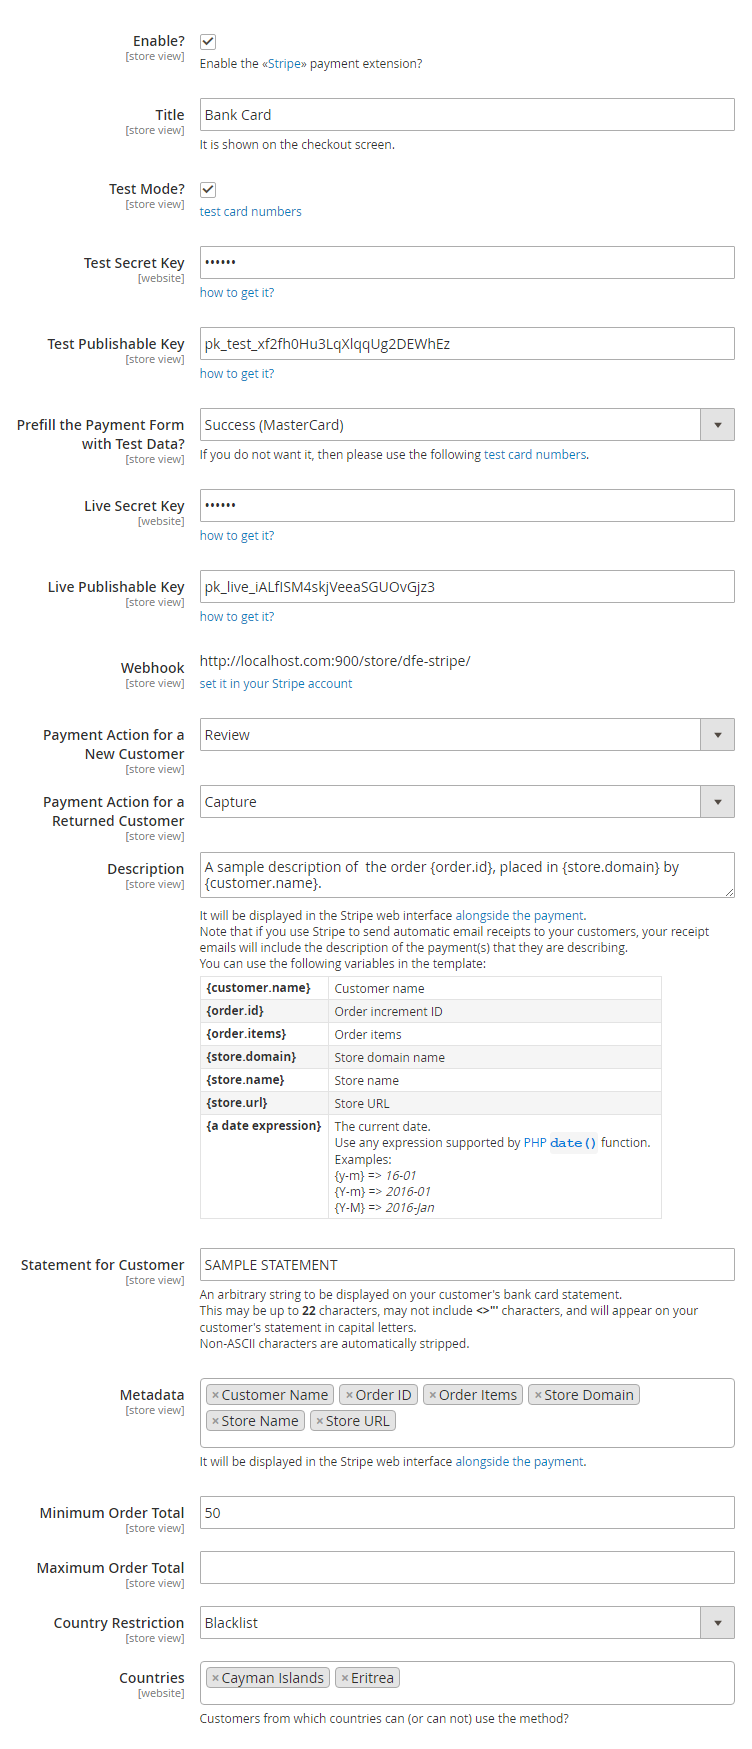Click the Statement for Customer input

(x=467, y=1265)
